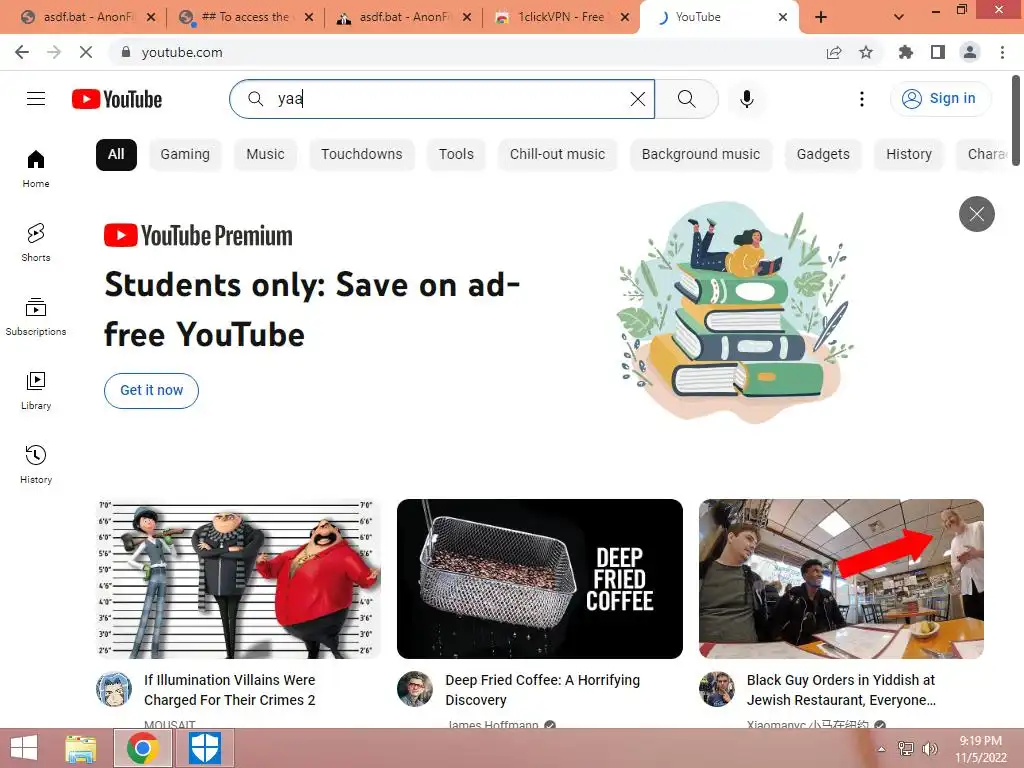This screenshot has height=768, width=1024.
Task: Open tab search dropdown arrow
Action: point(899,17)
